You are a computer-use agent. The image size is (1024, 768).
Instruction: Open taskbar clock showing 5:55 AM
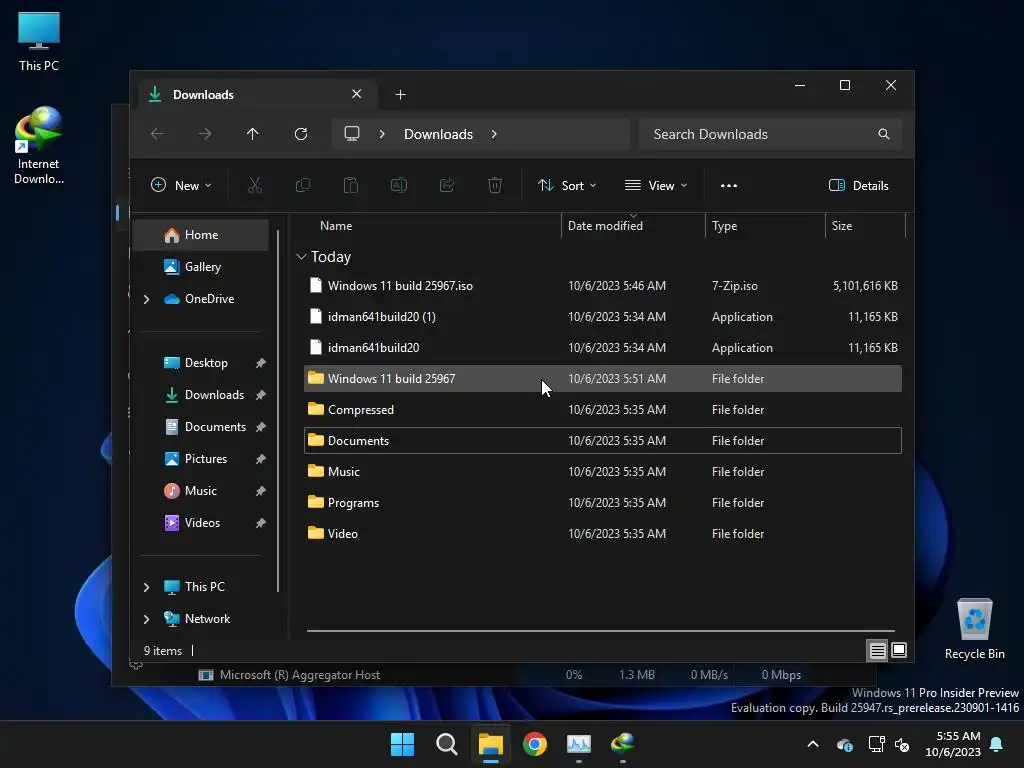point(953,744)
